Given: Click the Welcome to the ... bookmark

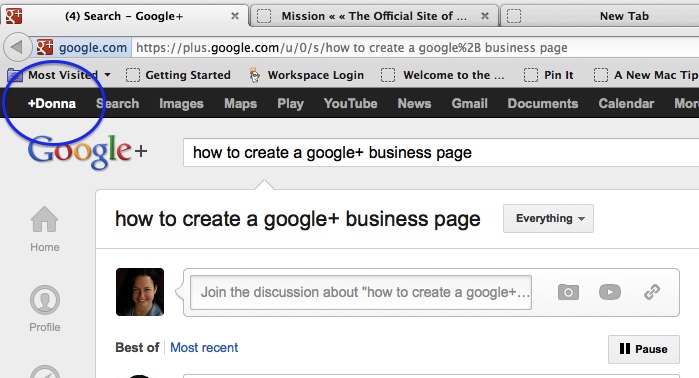Looking at the screenshot, I should (443, 75).
